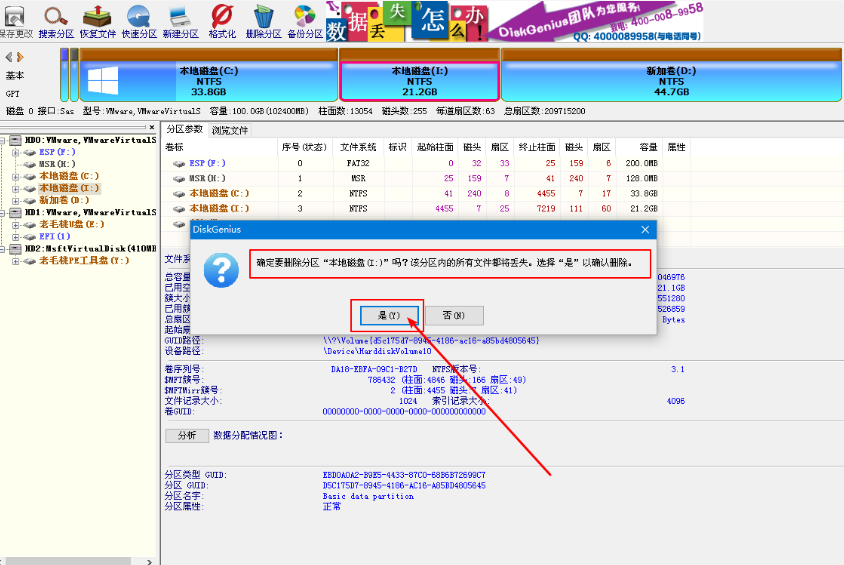Click the FAT32 file system cell
844x565 pixels.
[x=357, y=163]
